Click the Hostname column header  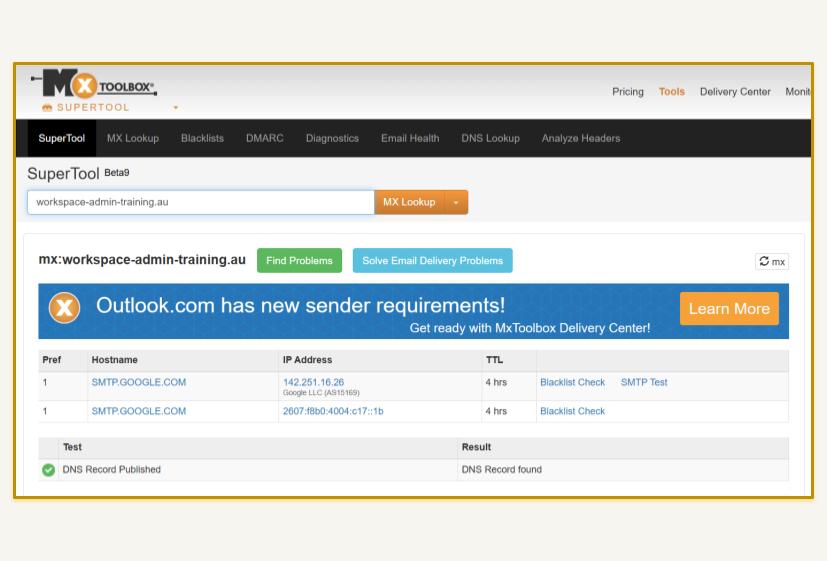point(114,360)
